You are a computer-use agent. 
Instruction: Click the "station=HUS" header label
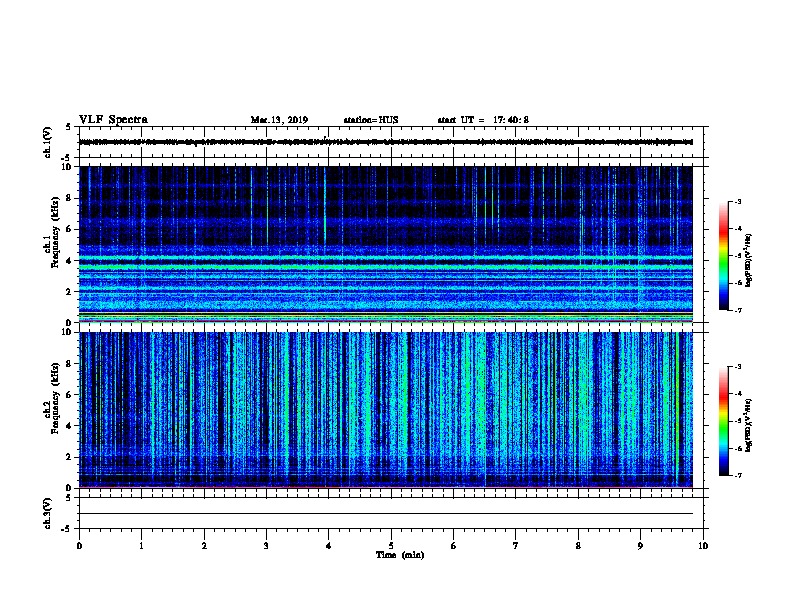[371, 120]
